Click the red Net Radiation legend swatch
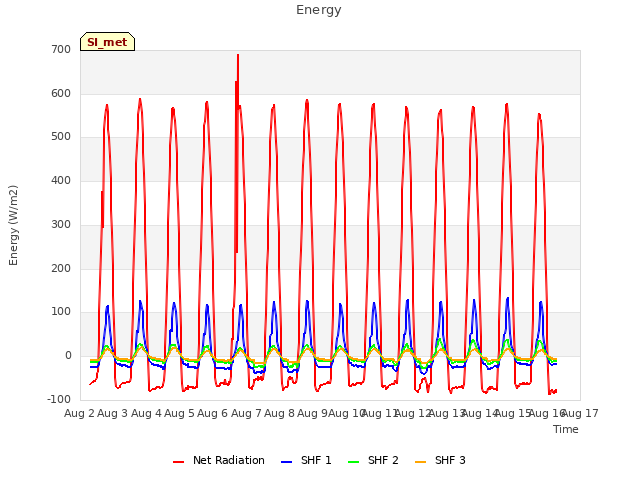The width and height of the screenshot is (640, 480). (178, 462)
